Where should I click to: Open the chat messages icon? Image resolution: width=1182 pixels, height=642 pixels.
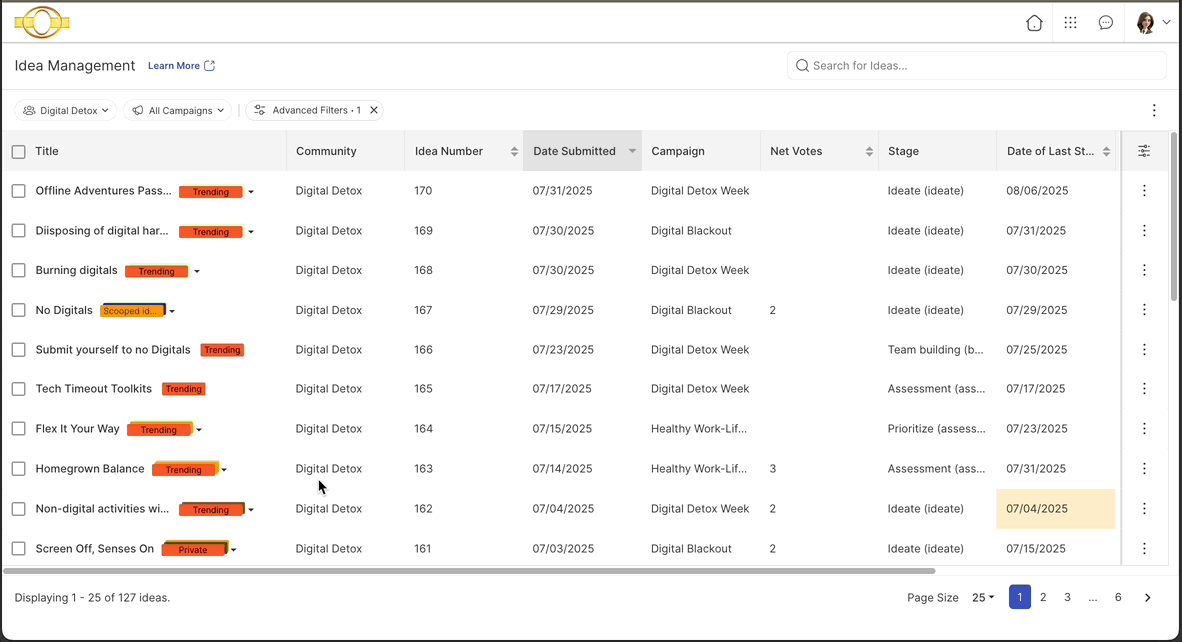click(x=1106, y=23)
